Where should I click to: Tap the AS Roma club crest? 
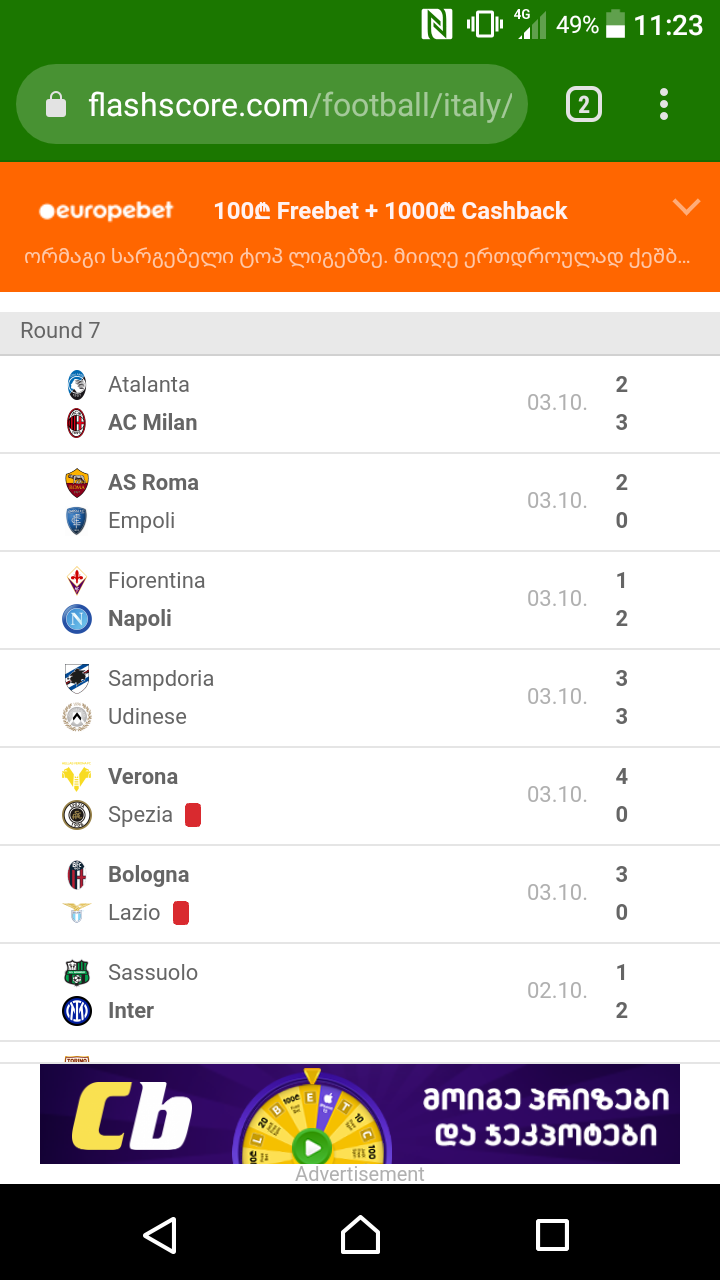[77, 483]
